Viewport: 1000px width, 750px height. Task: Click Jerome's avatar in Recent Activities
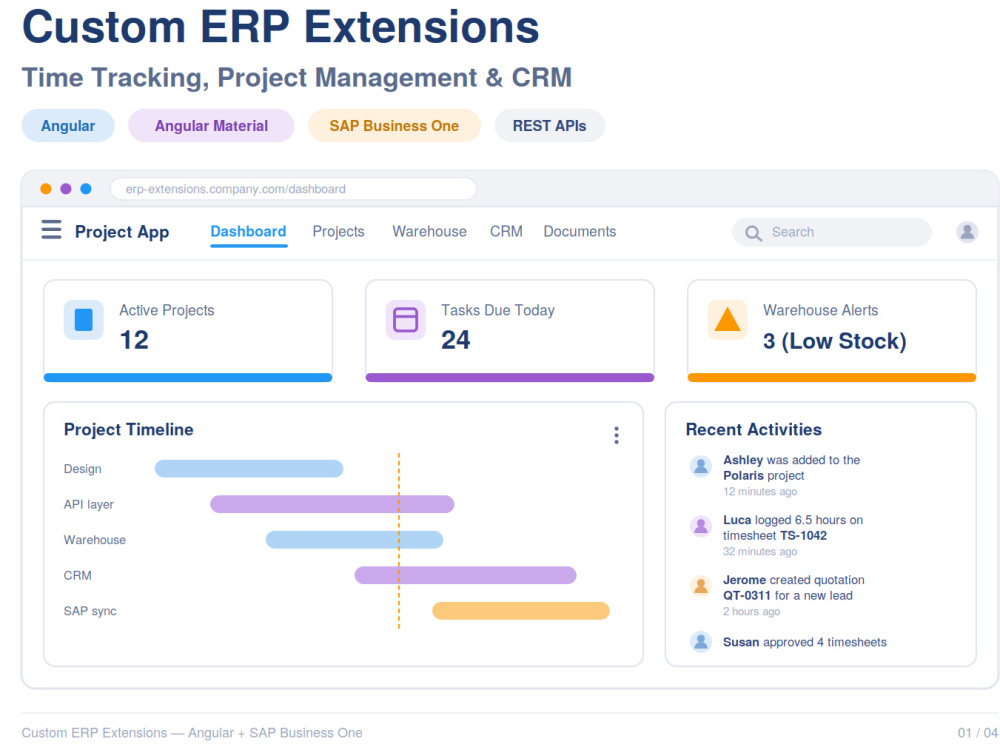pyautogui.click(x=701, y=586)
